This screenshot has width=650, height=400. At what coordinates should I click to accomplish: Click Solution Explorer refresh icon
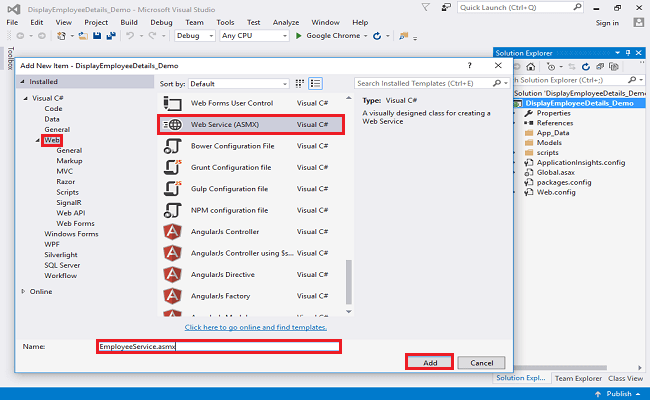coord(586,67)
